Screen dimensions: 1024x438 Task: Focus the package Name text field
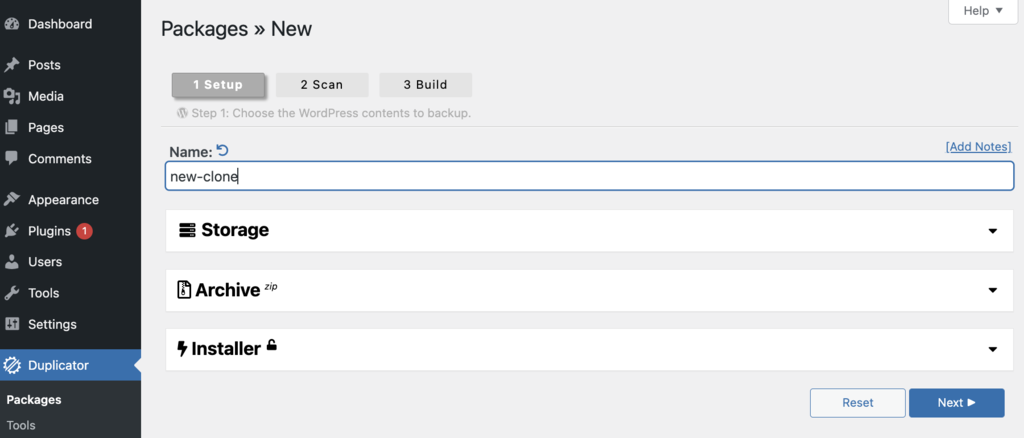pyautogui.click(x=590, y=176)
